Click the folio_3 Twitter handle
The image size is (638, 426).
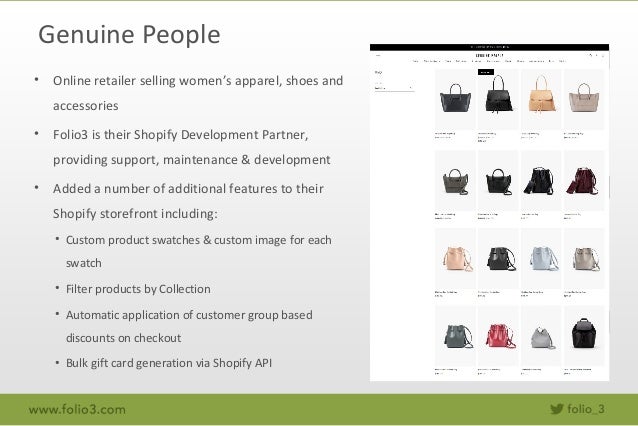point(586,409)
